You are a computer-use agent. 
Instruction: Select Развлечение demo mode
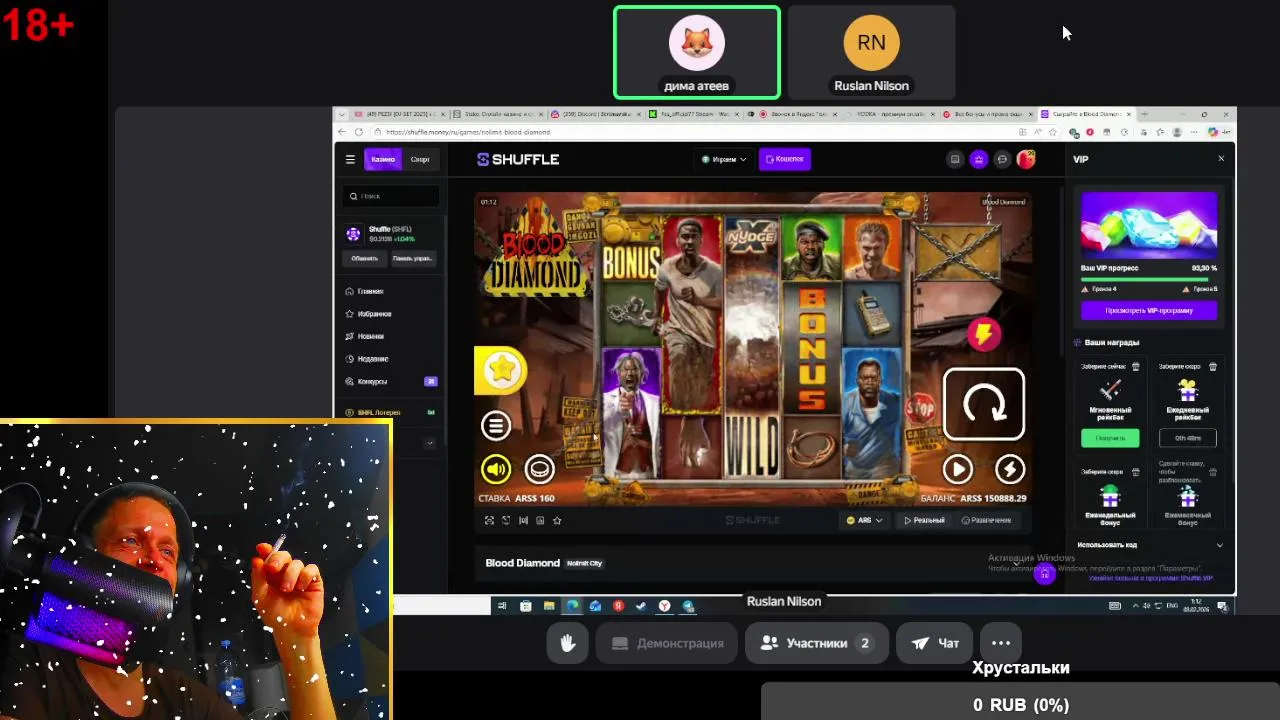pyautogui.click(x=986, y=520)
